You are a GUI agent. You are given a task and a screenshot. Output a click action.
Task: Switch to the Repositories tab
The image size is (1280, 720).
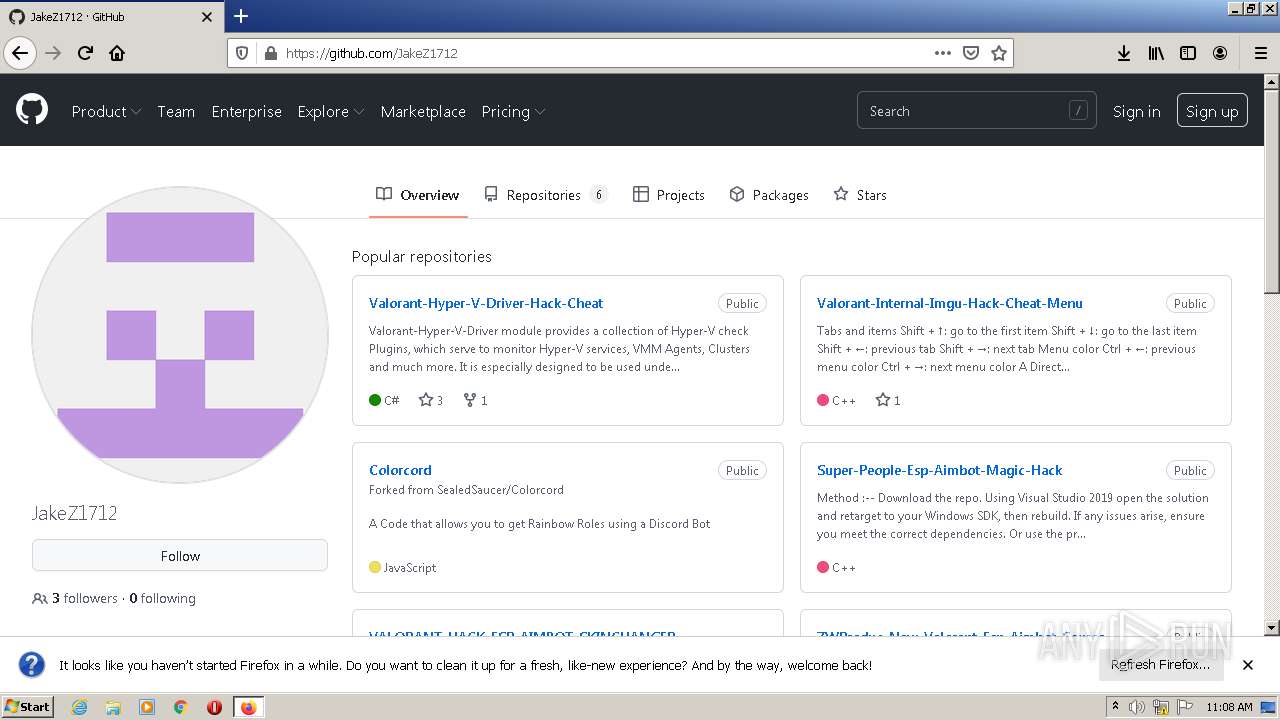(x=543, y=195)
